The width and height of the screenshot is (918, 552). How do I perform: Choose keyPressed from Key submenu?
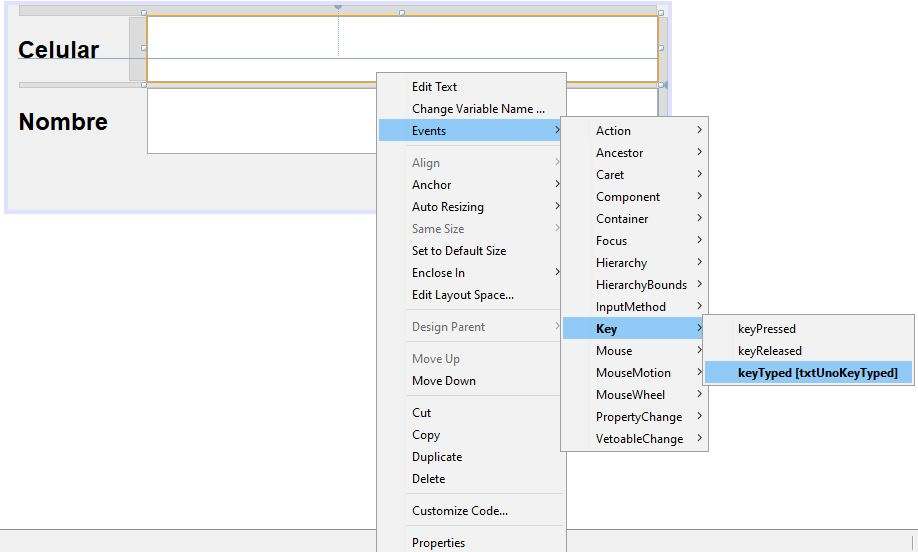click(x=766, y=329)
